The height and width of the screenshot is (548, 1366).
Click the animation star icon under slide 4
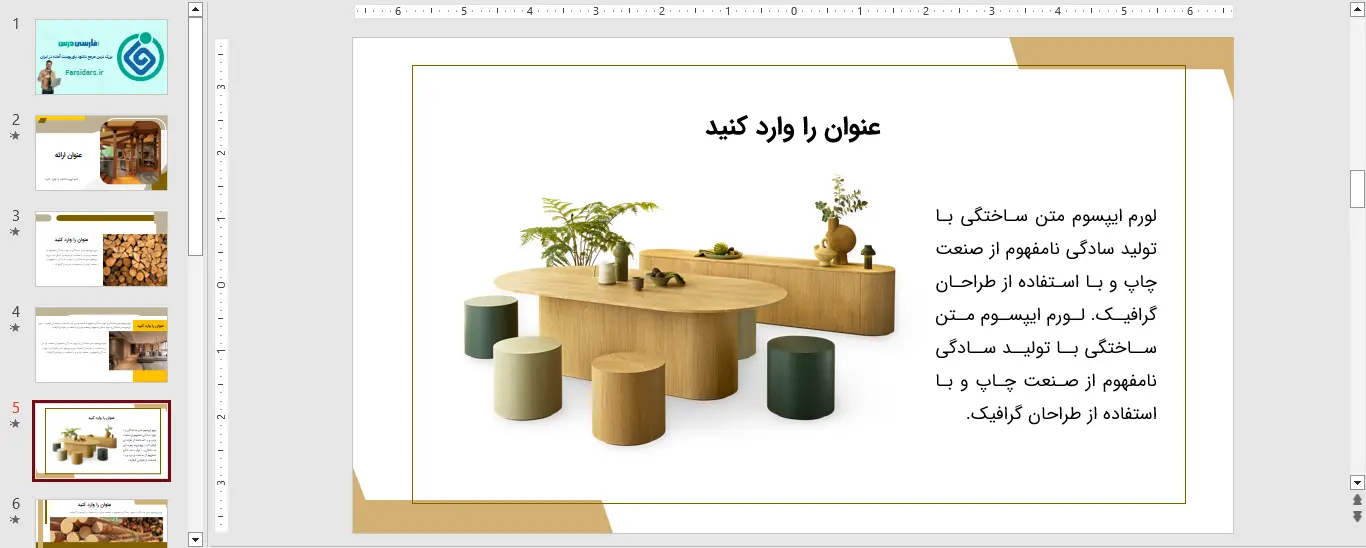pos(15,327)
